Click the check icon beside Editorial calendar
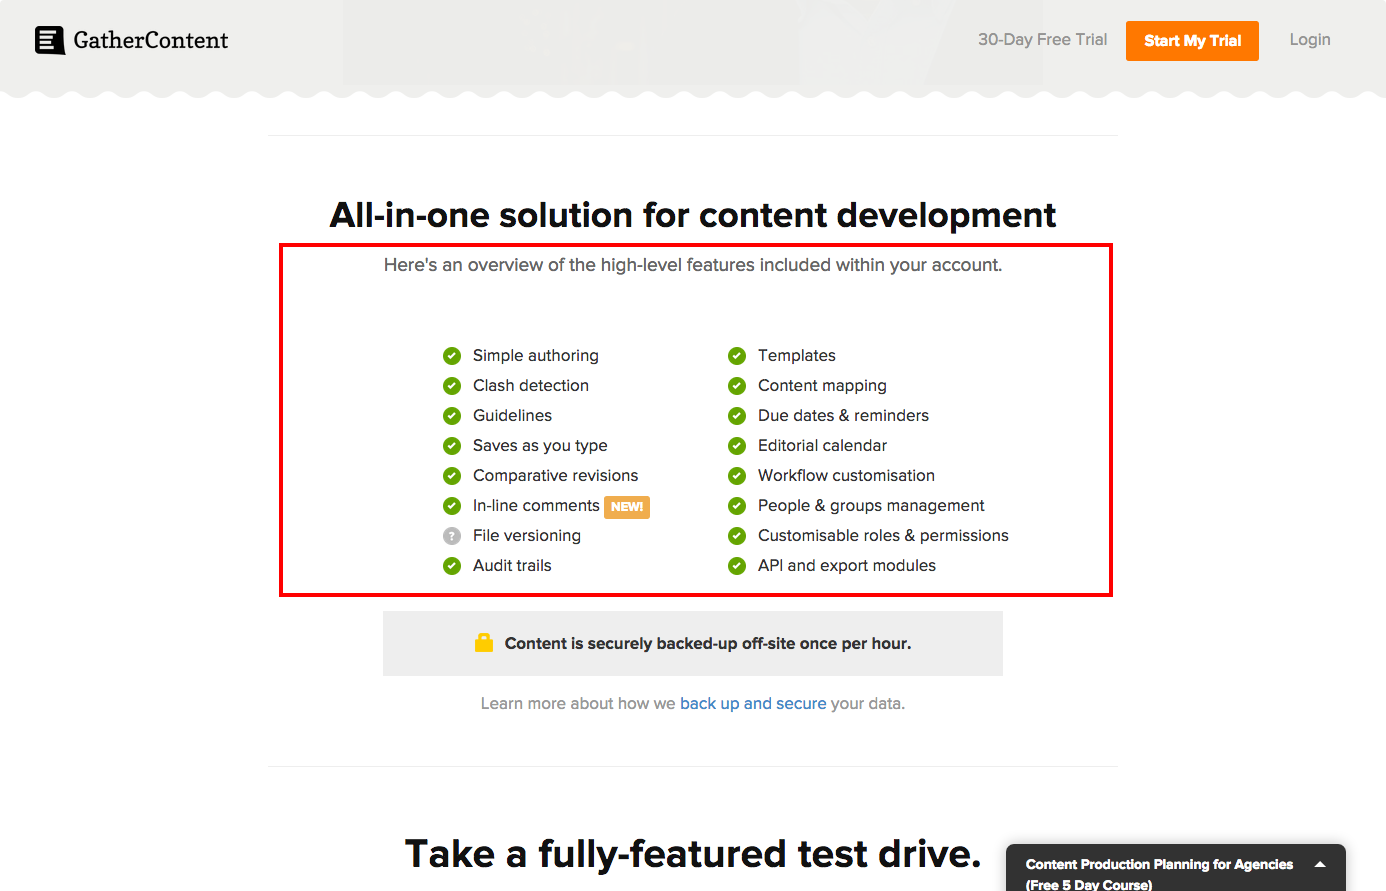 pyautogui.click(x=737, y=446)
